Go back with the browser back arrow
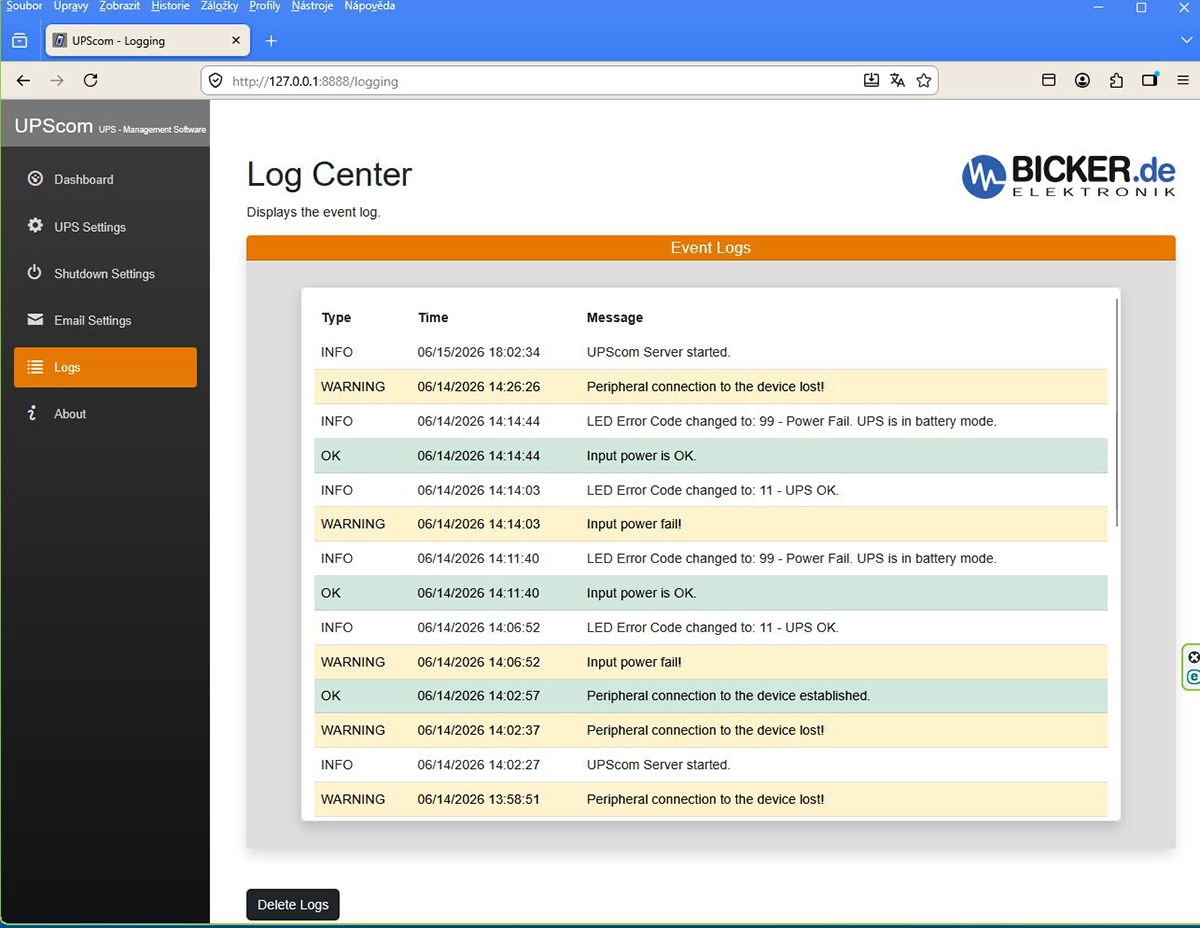This screenshot has width=1200, height=928. coord(24,81)
